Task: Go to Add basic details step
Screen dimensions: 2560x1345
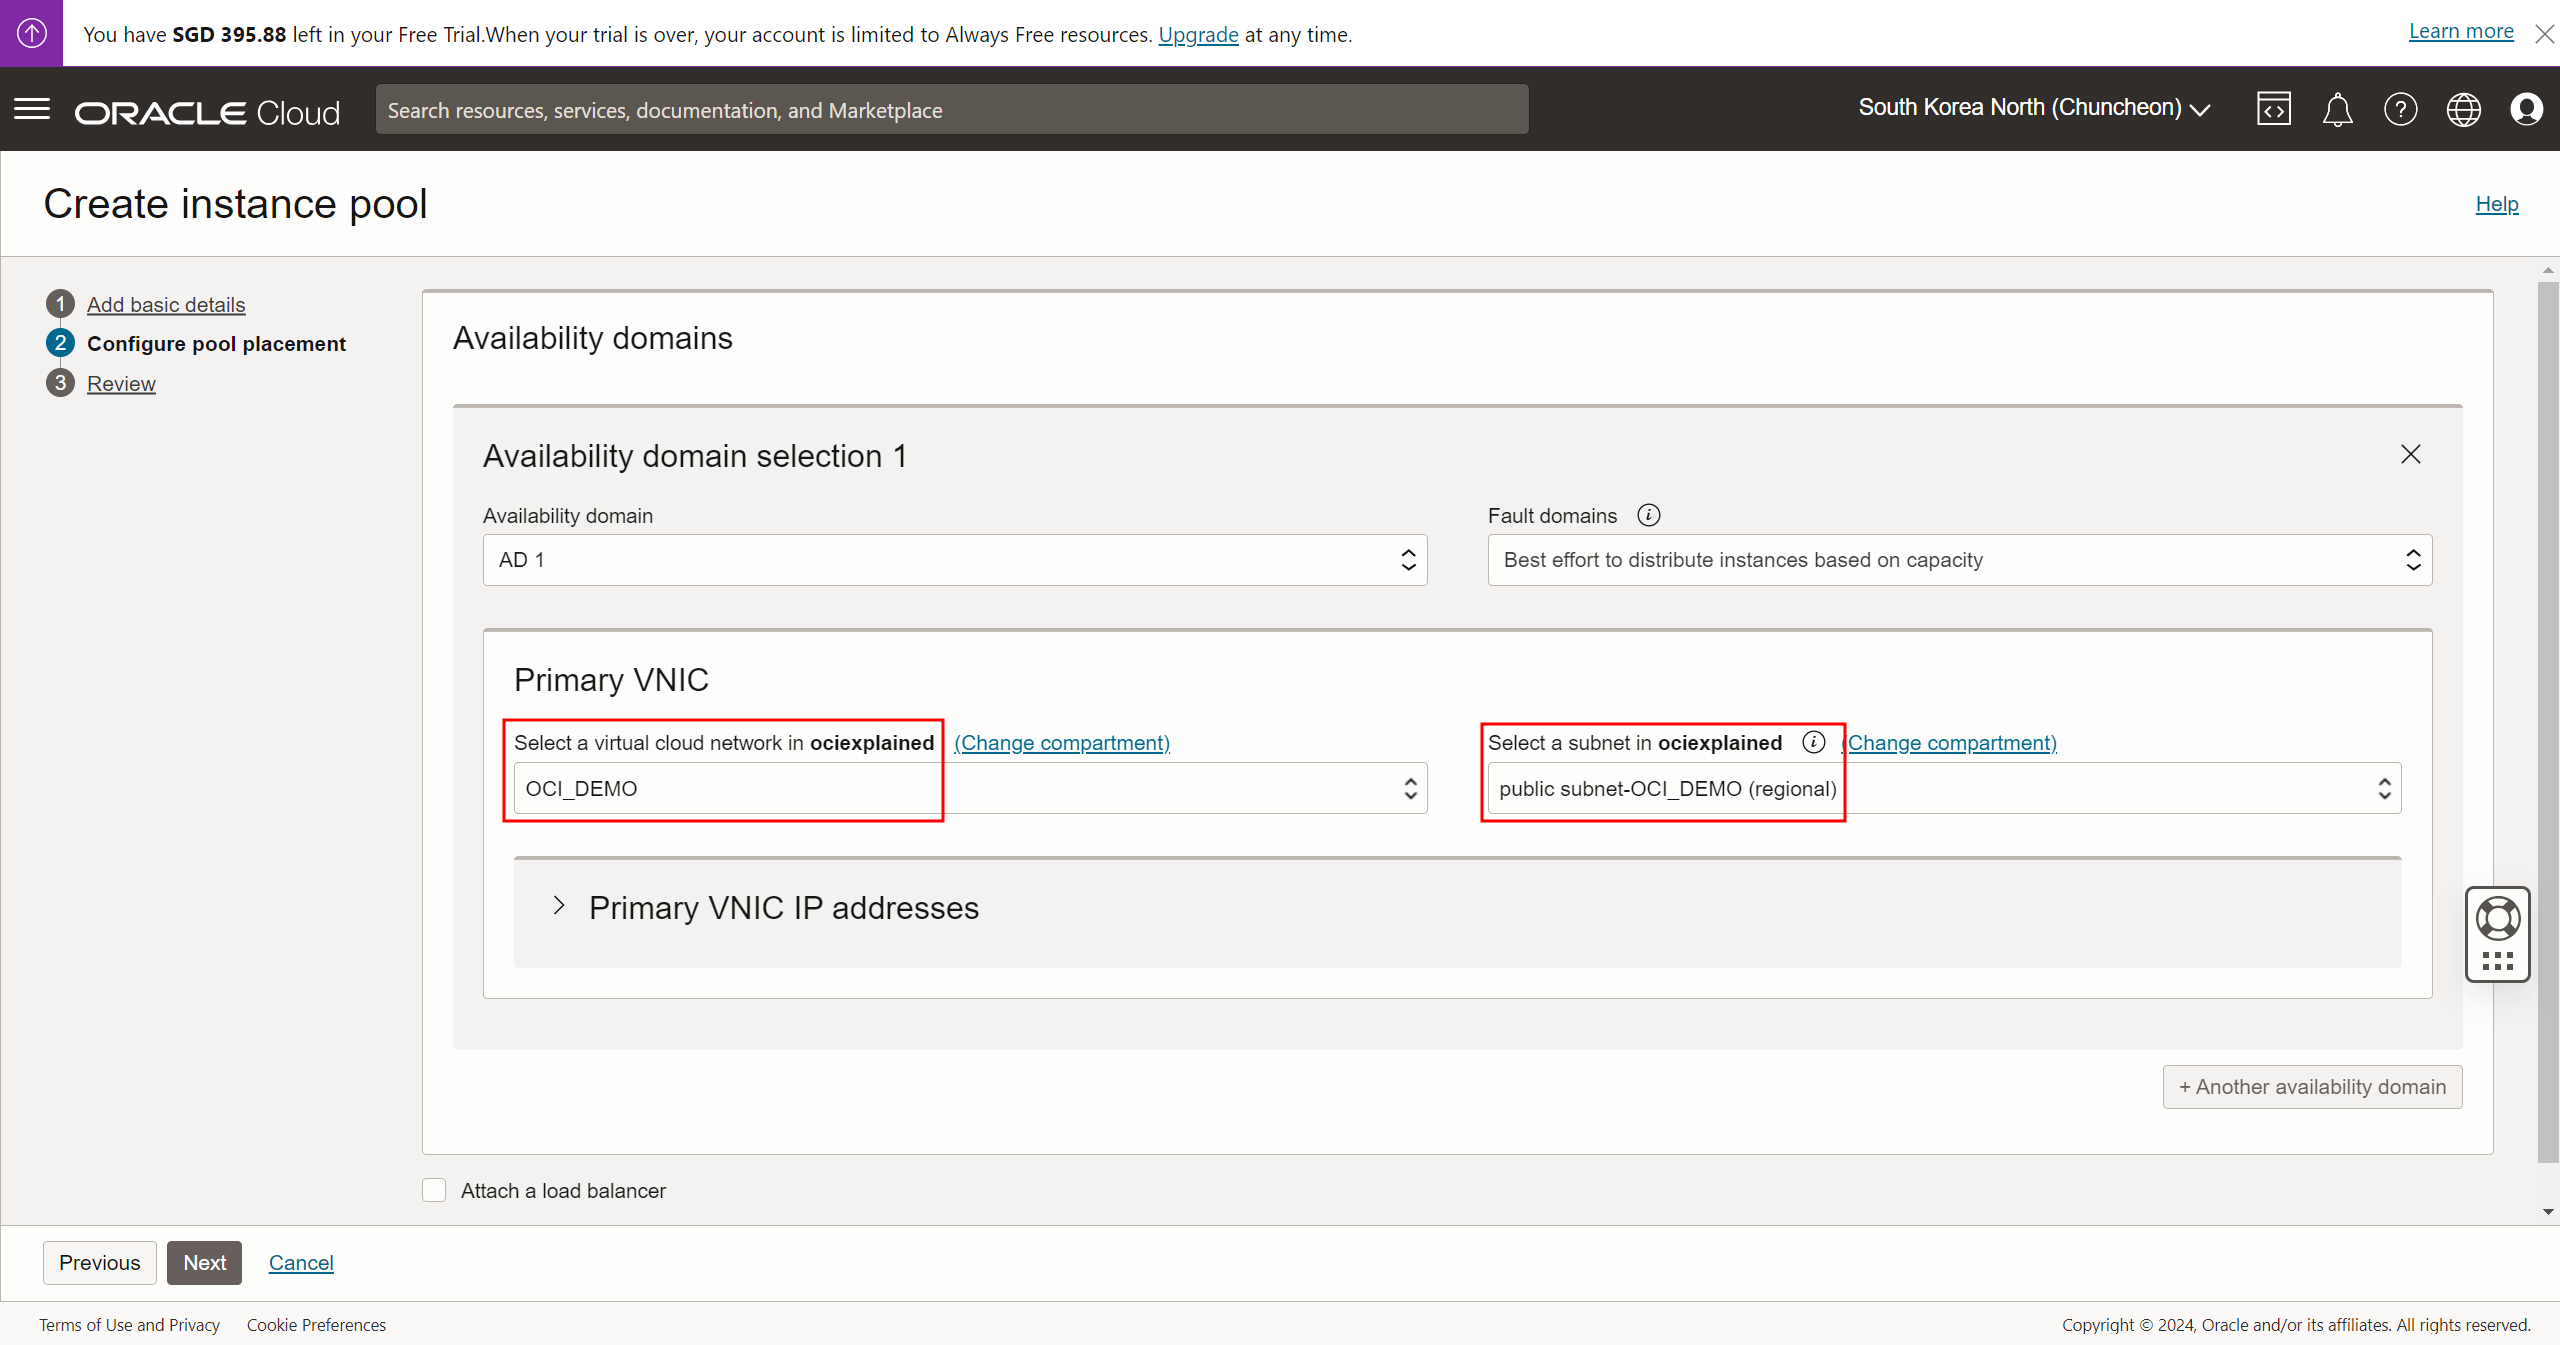Action: pyautogui.click(x=166, y=304)
